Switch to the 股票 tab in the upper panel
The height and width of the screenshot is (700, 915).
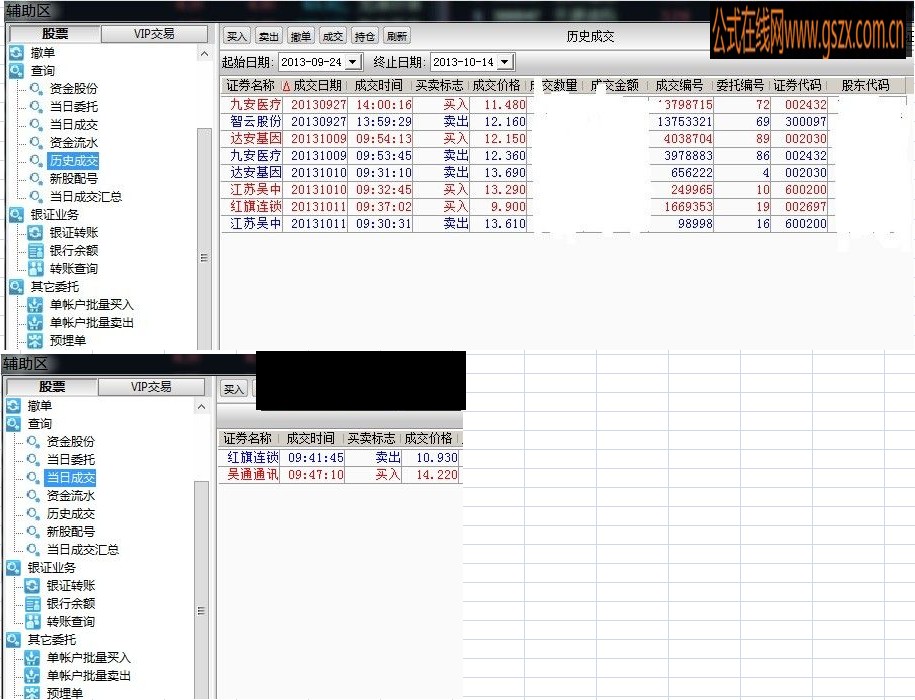click(55, 34)
